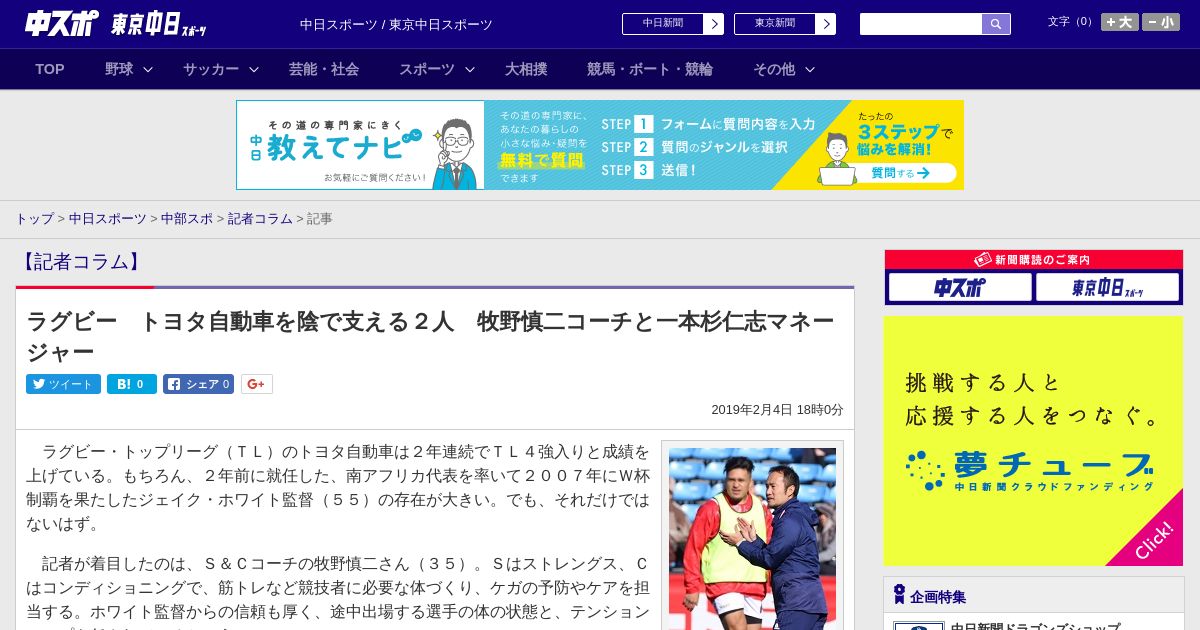The image size is (1200, 630).
Task: Decrease text size with －小 button
Action: click(1161, 22)
